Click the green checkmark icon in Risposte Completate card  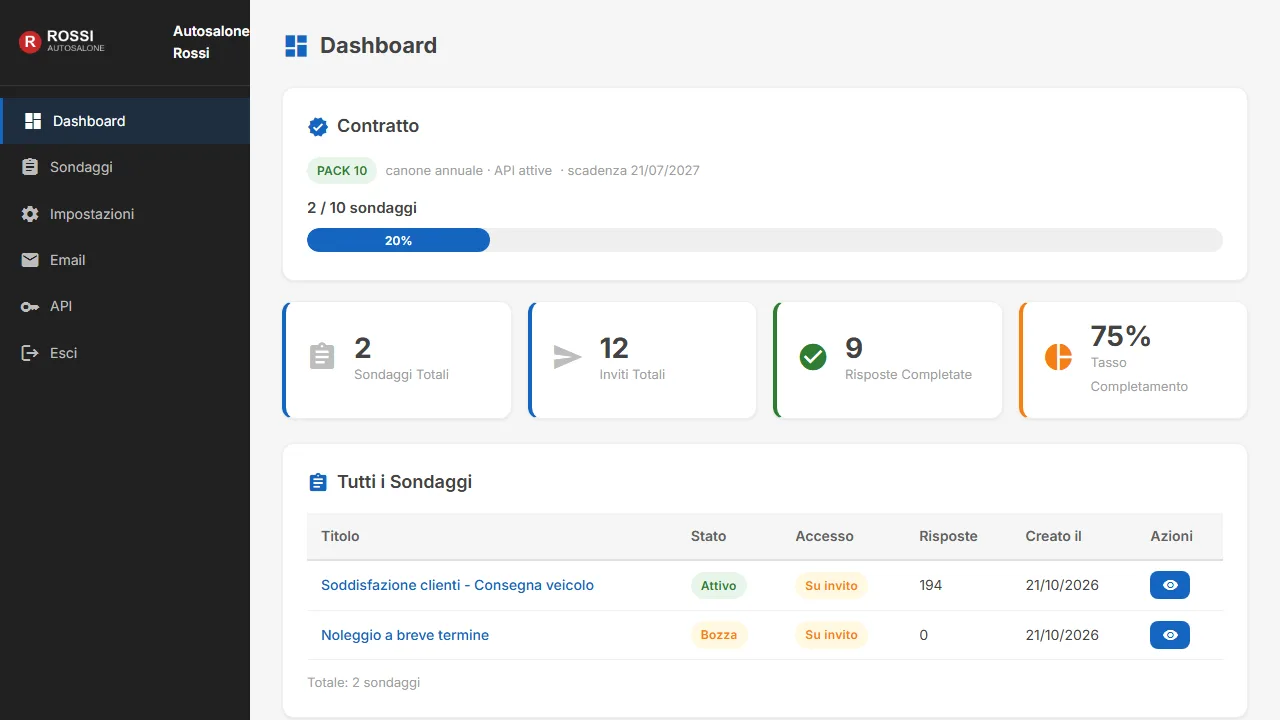click(813, 357)
